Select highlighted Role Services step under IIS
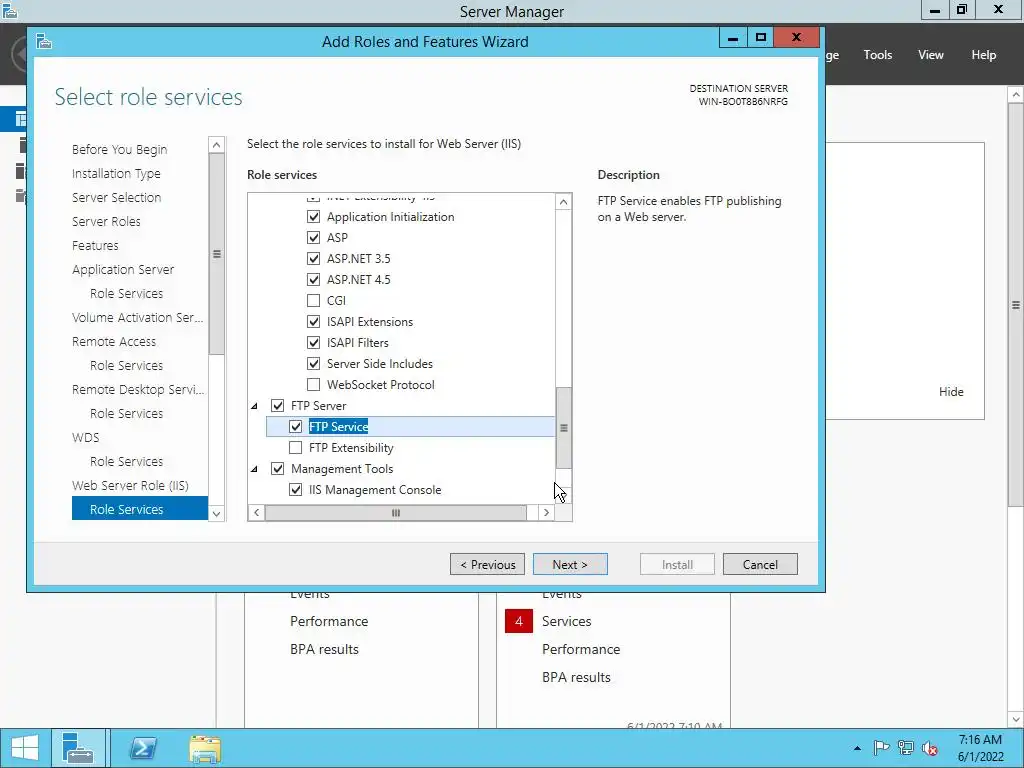 (140, 509)
